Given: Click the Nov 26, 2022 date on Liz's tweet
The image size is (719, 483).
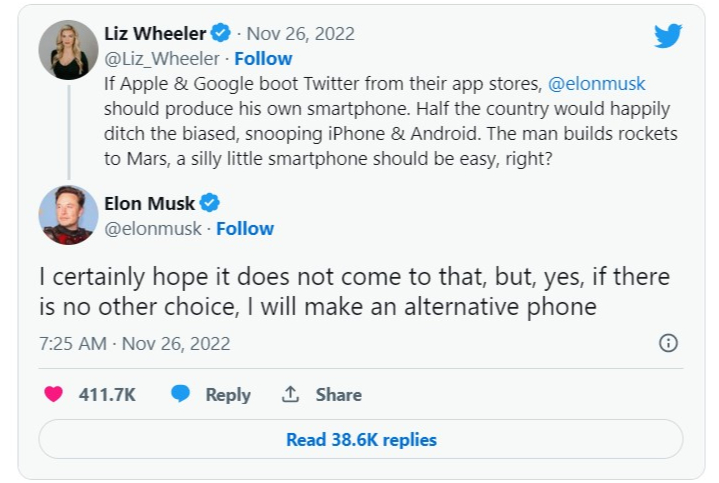Looking at the screenshot, I should 301,33.
